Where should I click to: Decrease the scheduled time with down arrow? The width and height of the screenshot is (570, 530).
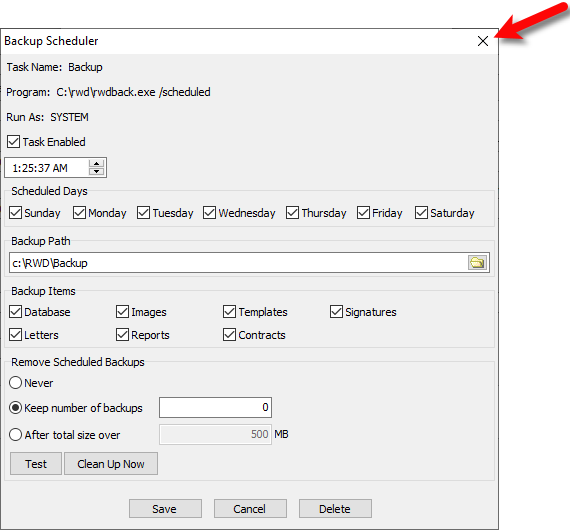96,172
